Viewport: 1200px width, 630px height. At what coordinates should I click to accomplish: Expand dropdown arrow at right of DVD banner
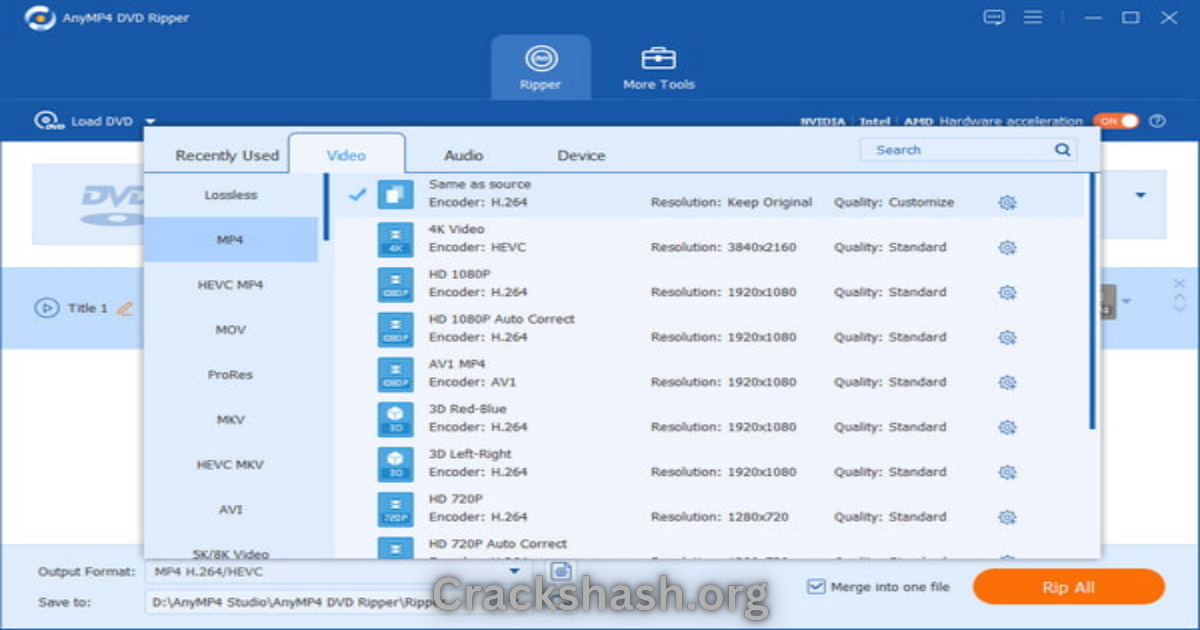coord(1140,195)
